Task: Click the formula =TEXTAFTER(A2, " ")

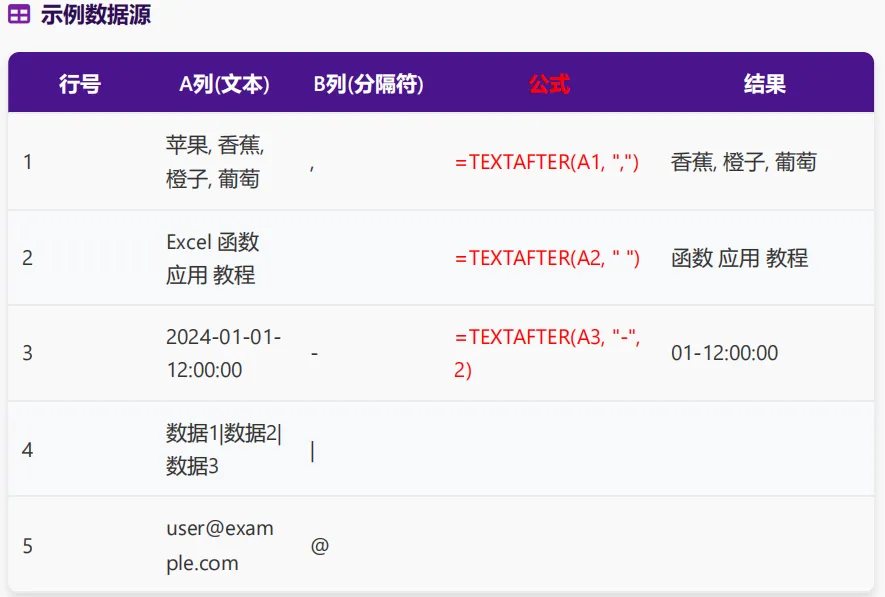Action: [x=547, y=258]
